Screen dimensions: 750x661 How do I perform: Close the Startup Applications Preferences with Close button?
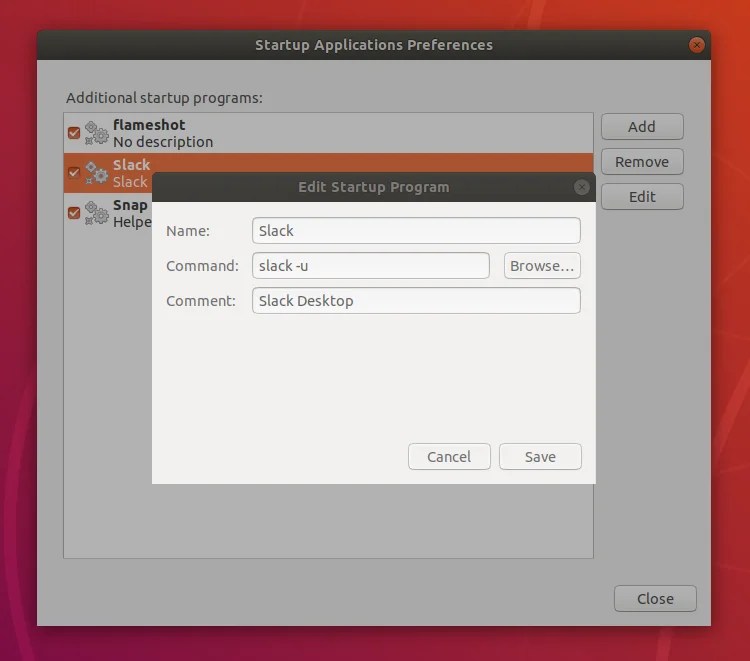655,598
